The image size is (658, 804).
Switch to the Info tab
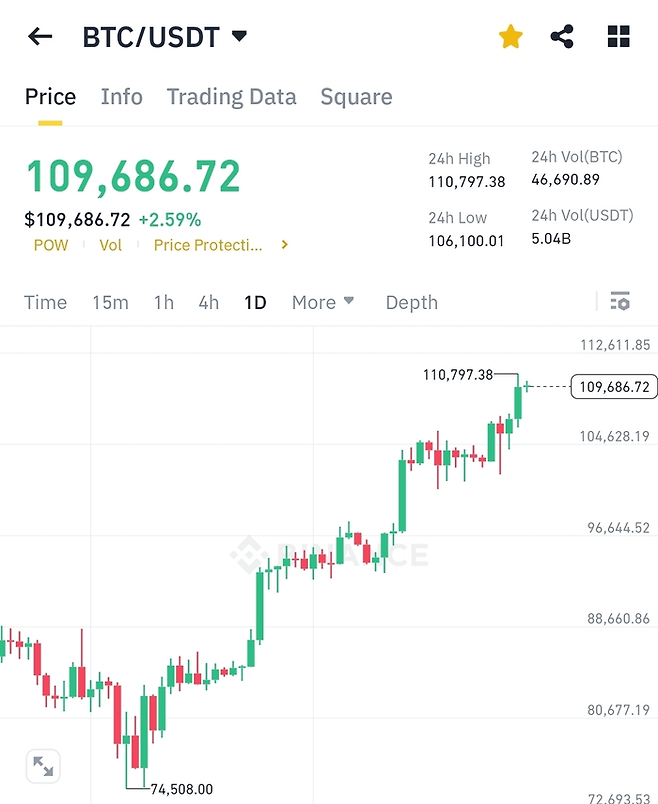(x=122, y=97)
